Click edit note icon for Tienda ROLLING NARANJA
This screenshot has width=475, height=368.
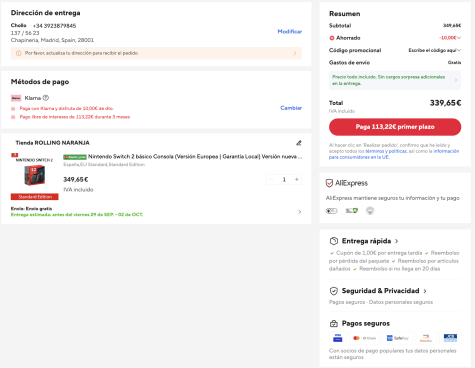(x=299, y=143)
